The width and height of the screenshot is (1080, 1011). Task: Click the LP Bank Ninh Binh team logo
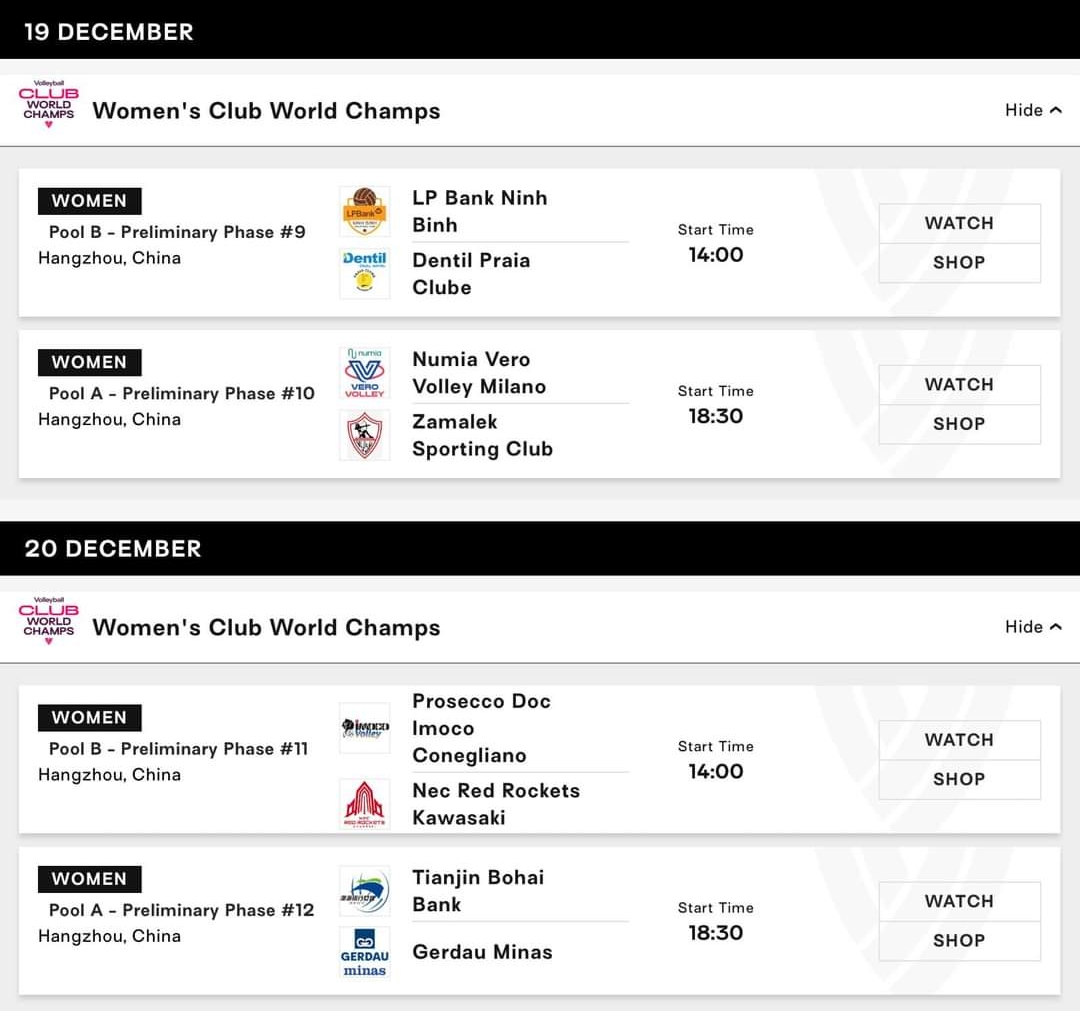click(364, 211)
